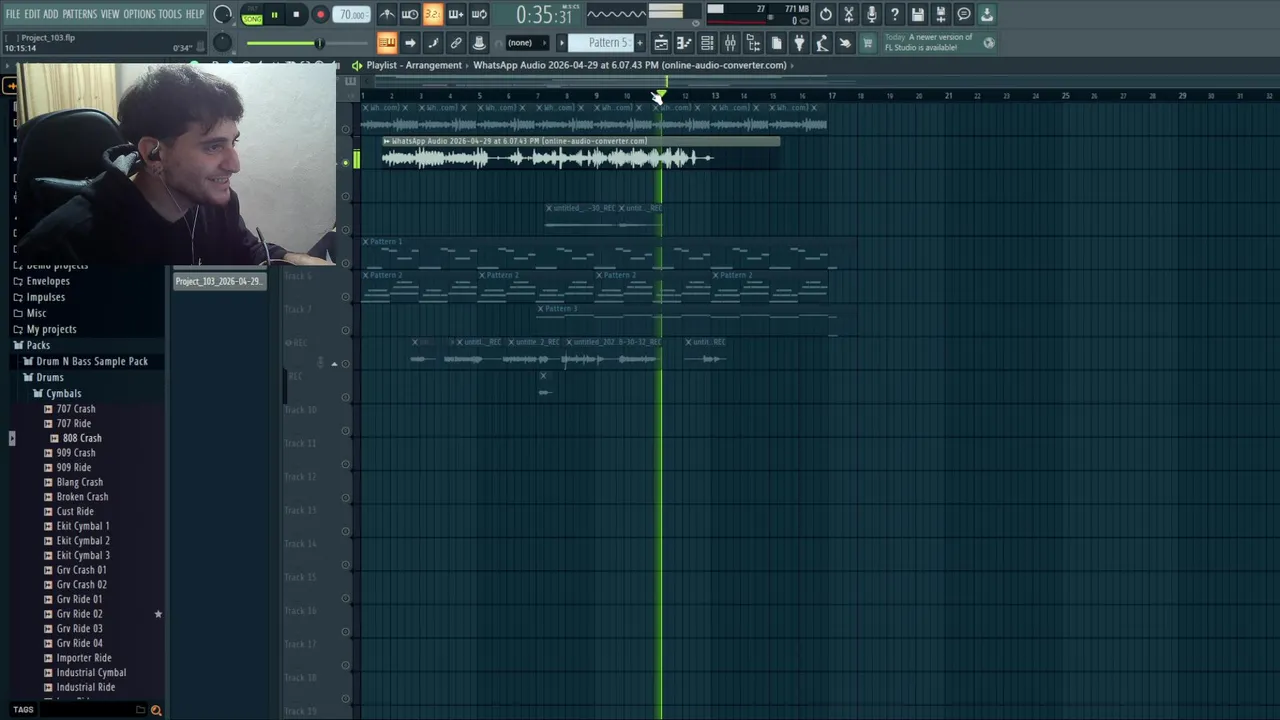Open the VIEW menu
The width and height of the screenshot is (1280, 720).
(x=110, y=14)
